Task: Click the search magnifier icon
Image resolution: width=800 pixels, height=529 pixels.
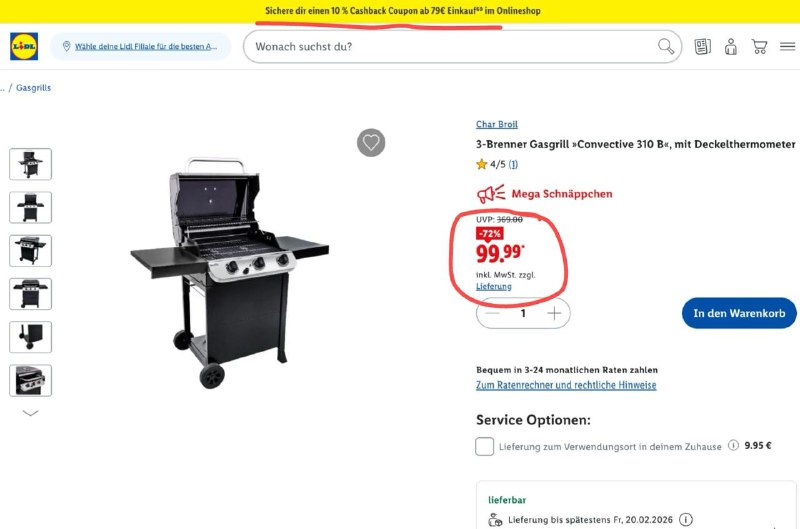Action: [666, 46]
